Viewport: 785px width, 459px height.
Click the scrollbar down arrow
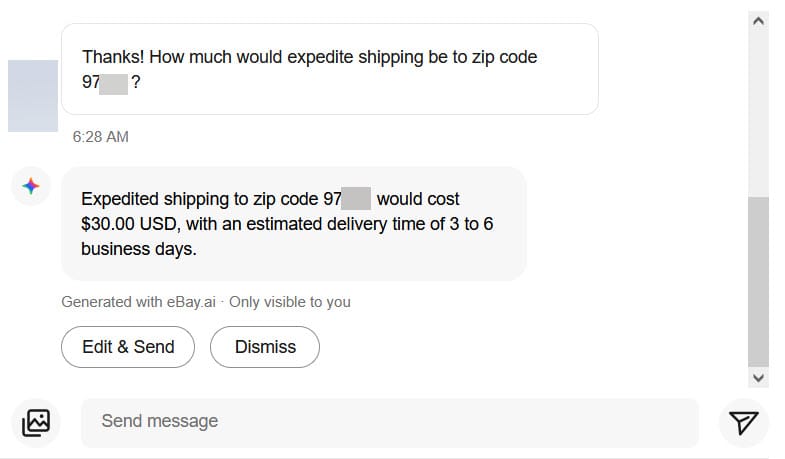(x=758, y=377)
